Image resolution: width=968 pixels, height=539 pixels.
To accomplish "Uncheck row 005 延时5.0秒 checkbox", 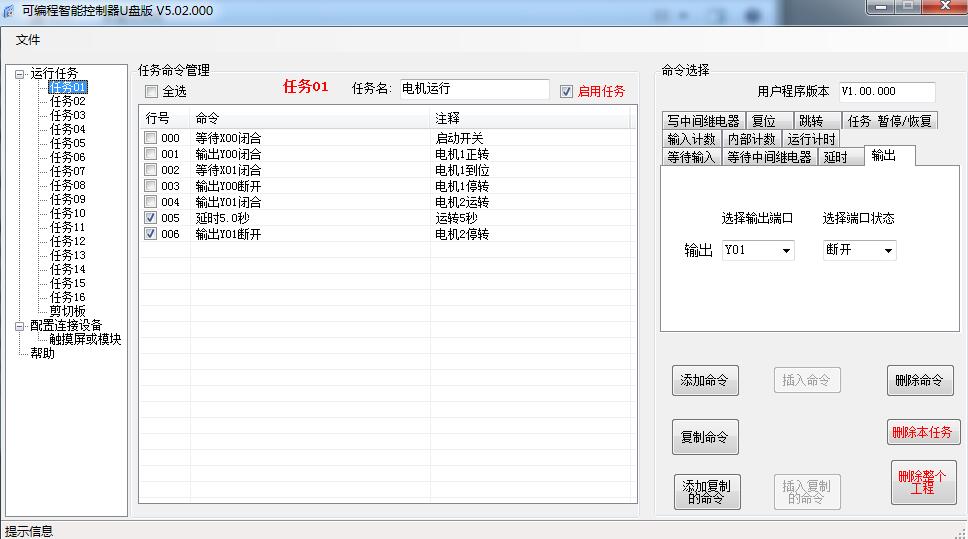I will [150, 218].
